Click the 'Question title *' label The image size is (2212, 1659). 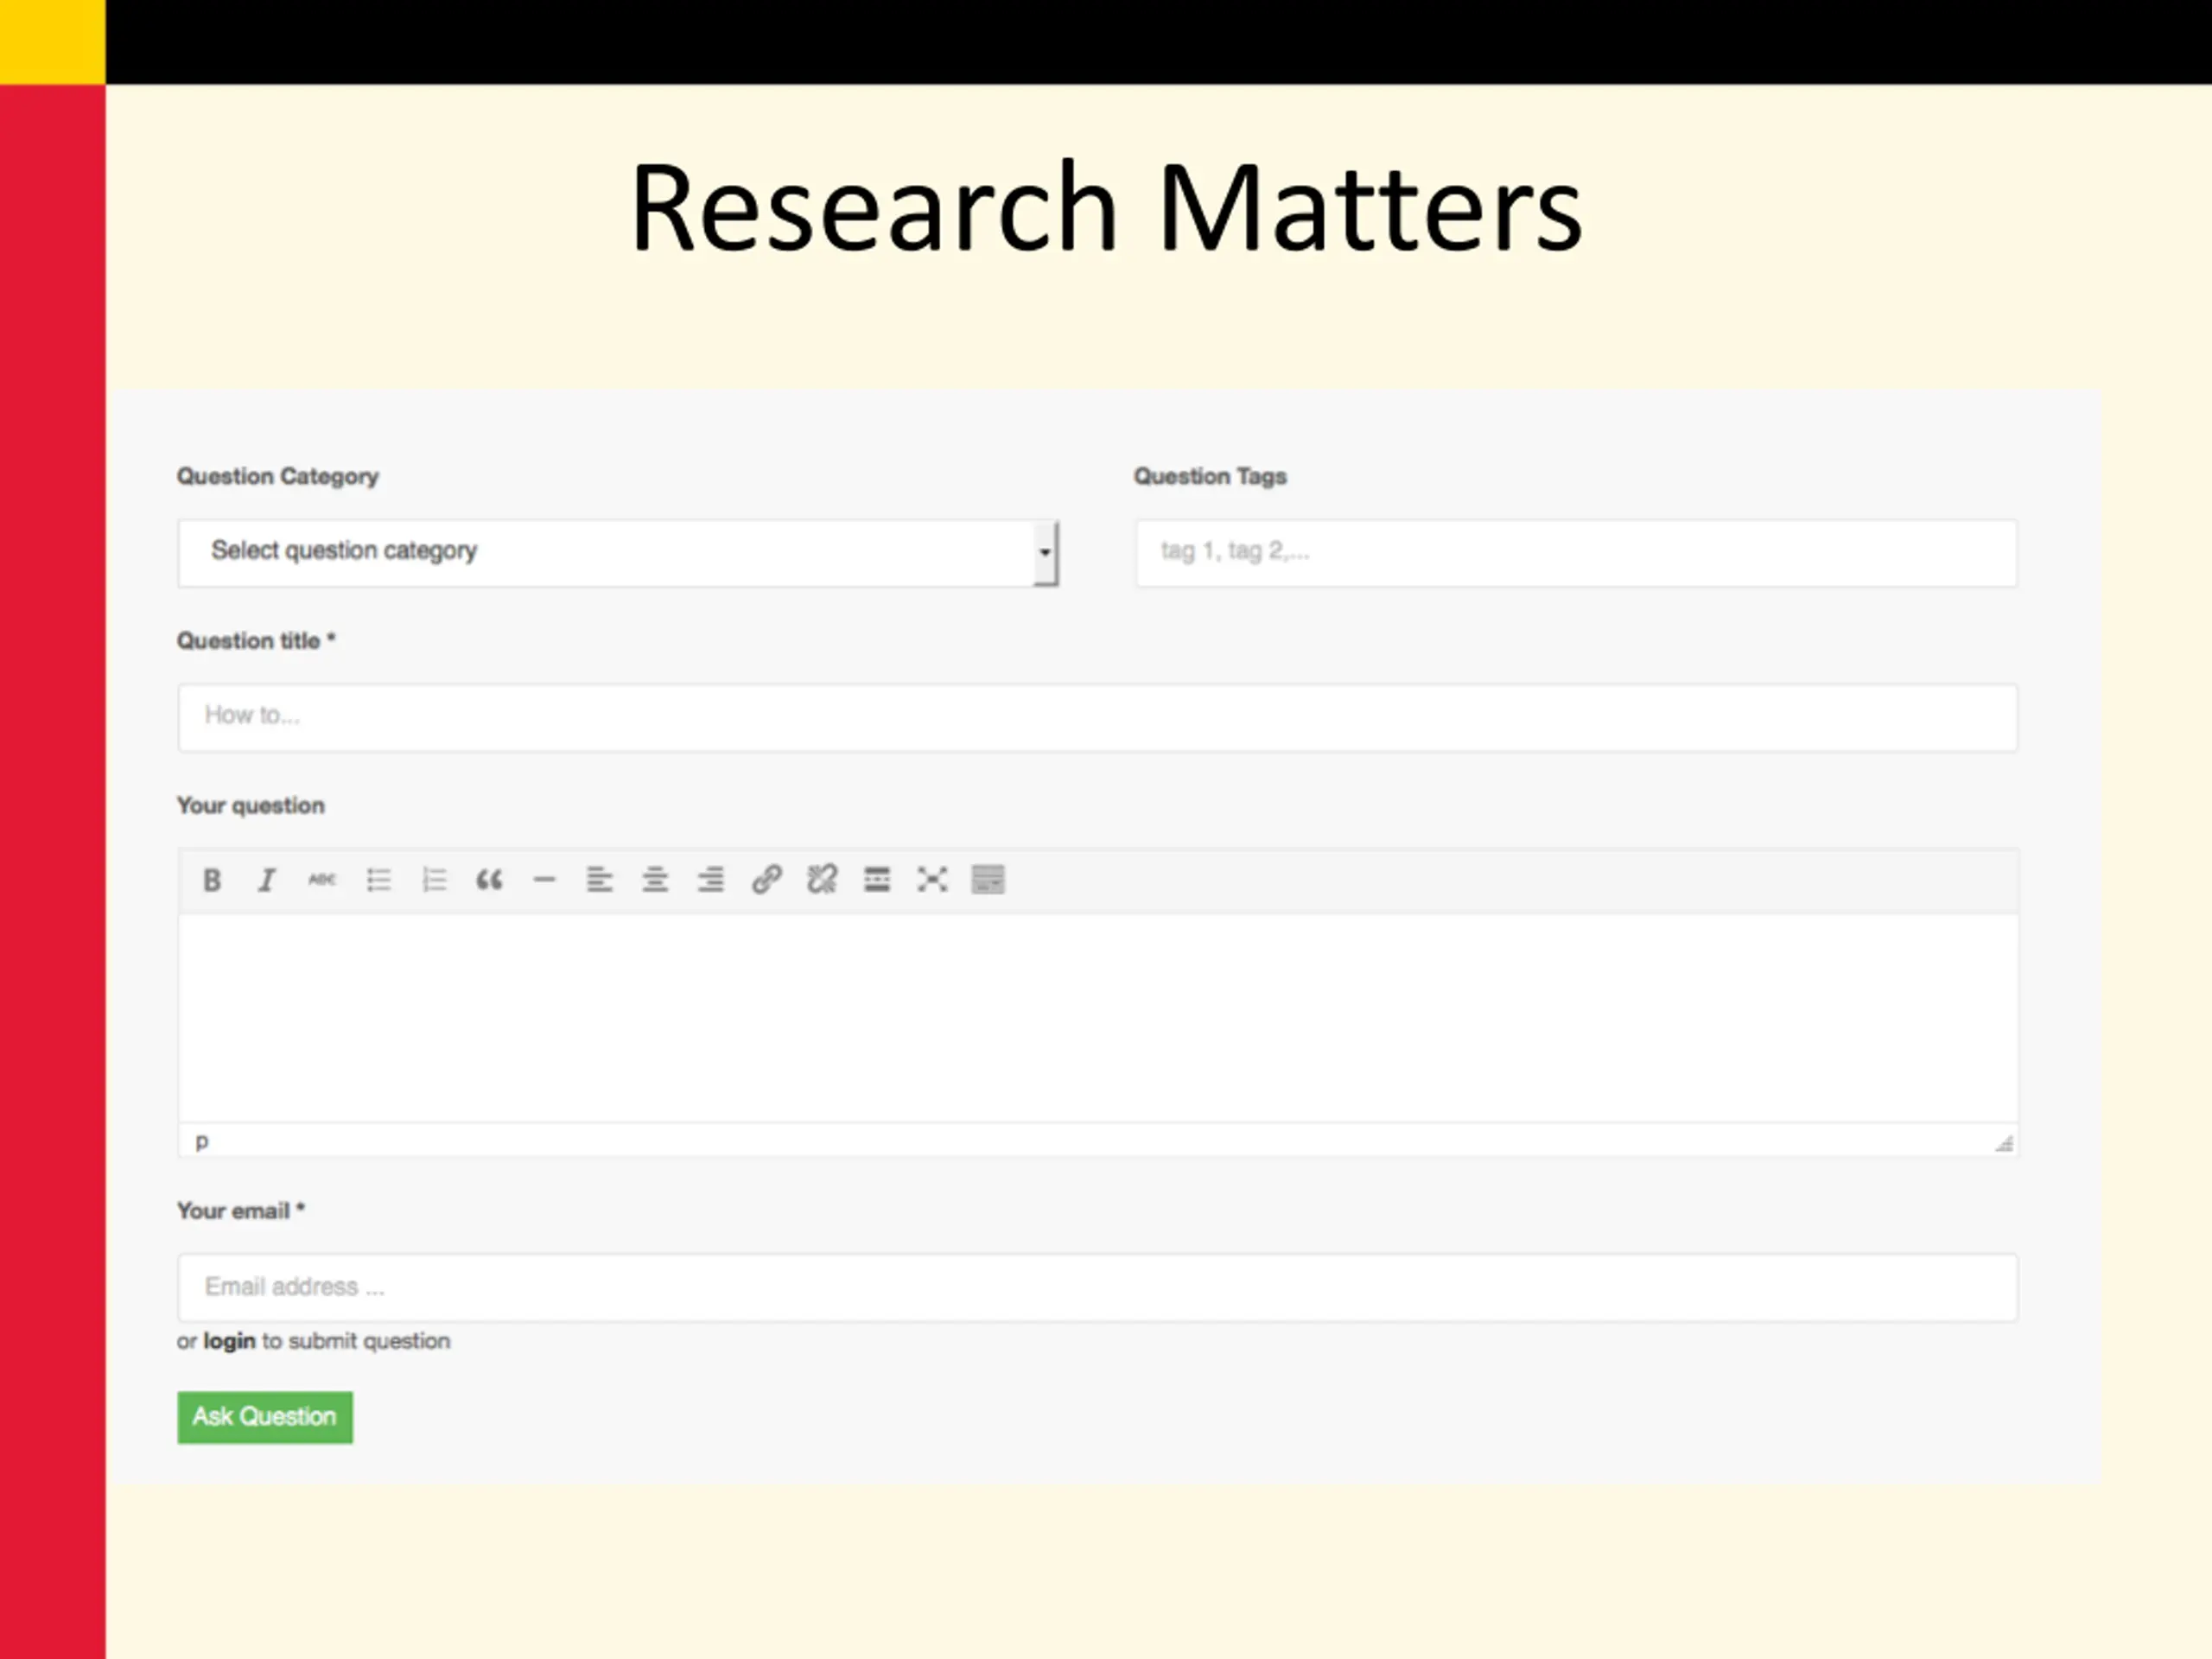(256, 641)
